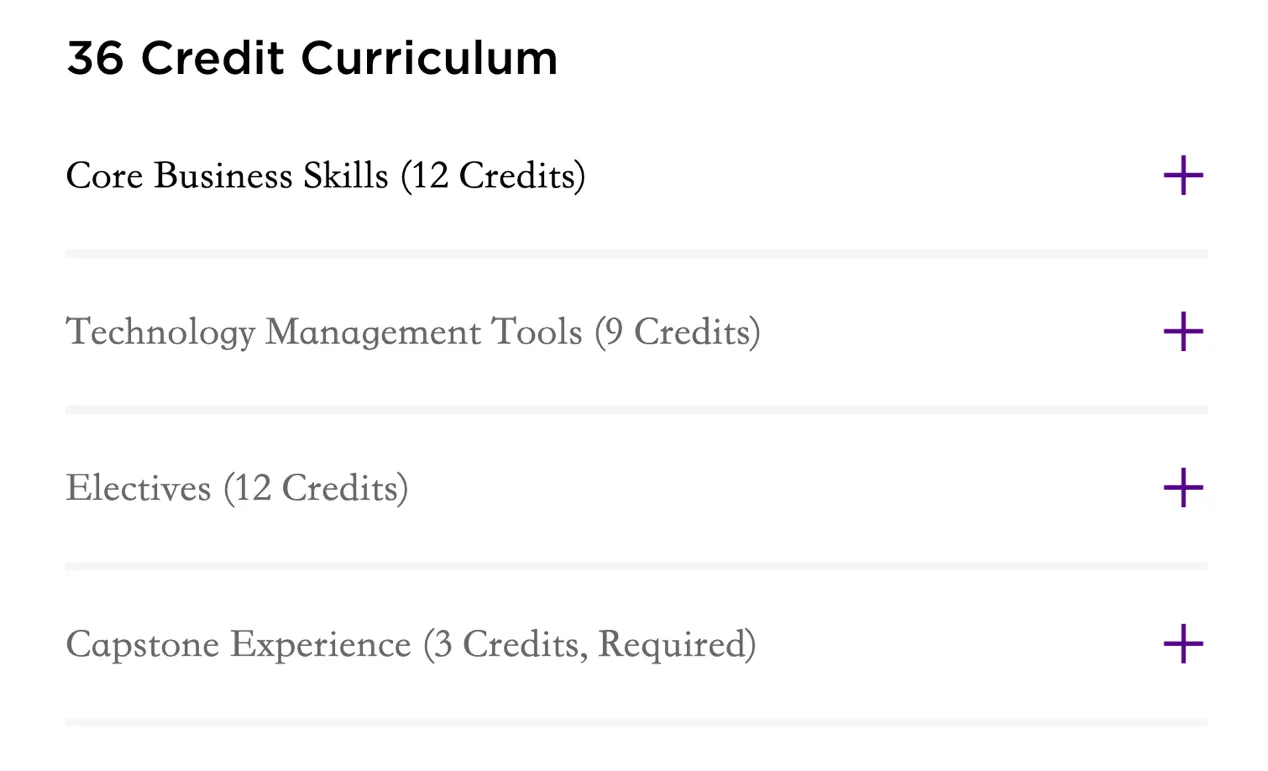This screenshot has width=1268, height=771.
Task: Click the divider line beneath Electives
Action: click(636, 566)
